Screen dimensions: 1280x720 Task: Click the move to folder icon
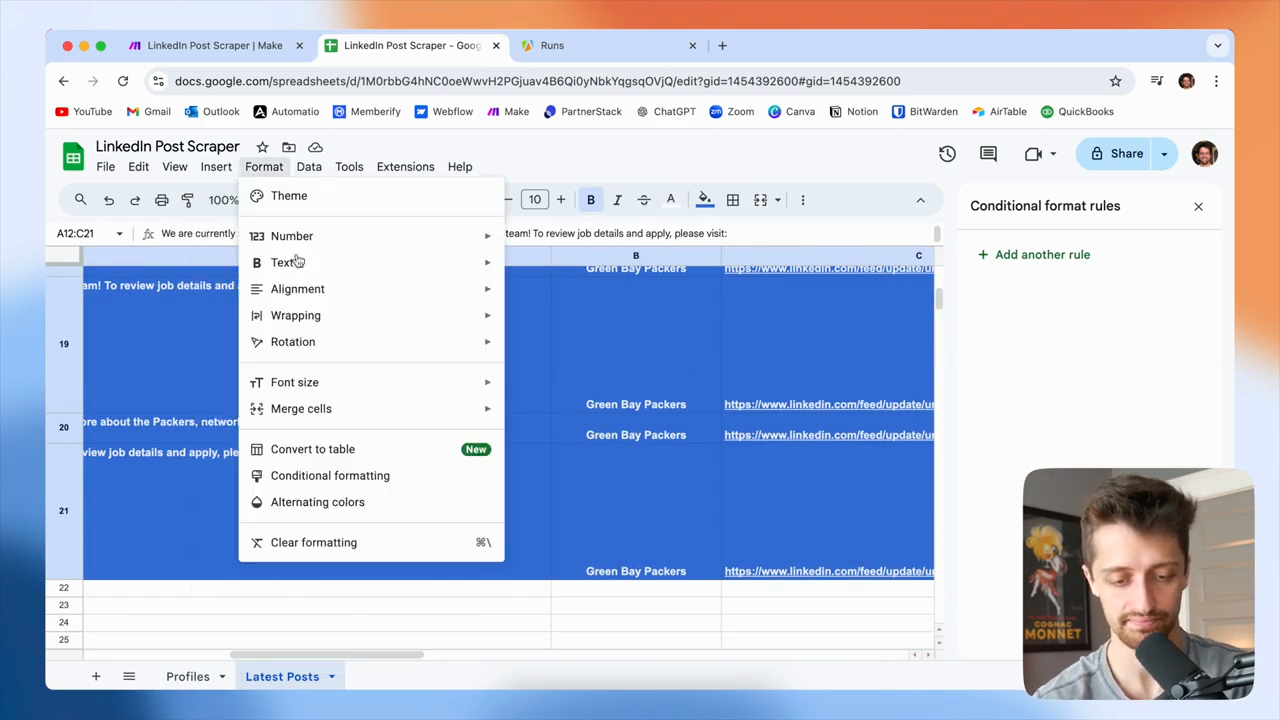[289, 147]
